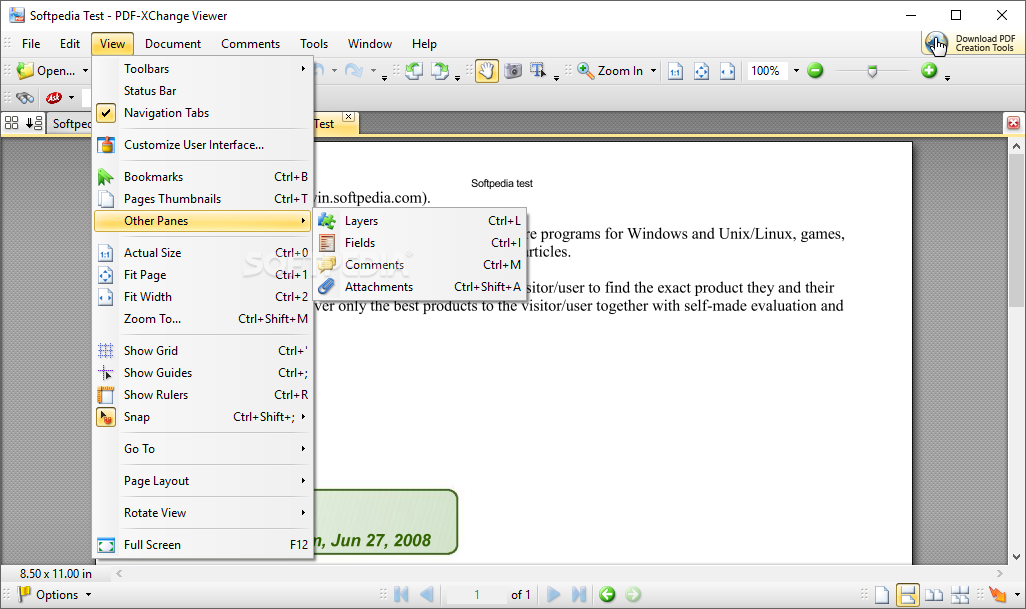
Task: Rotate page clockwise icon
Action: tap(440, 71)
